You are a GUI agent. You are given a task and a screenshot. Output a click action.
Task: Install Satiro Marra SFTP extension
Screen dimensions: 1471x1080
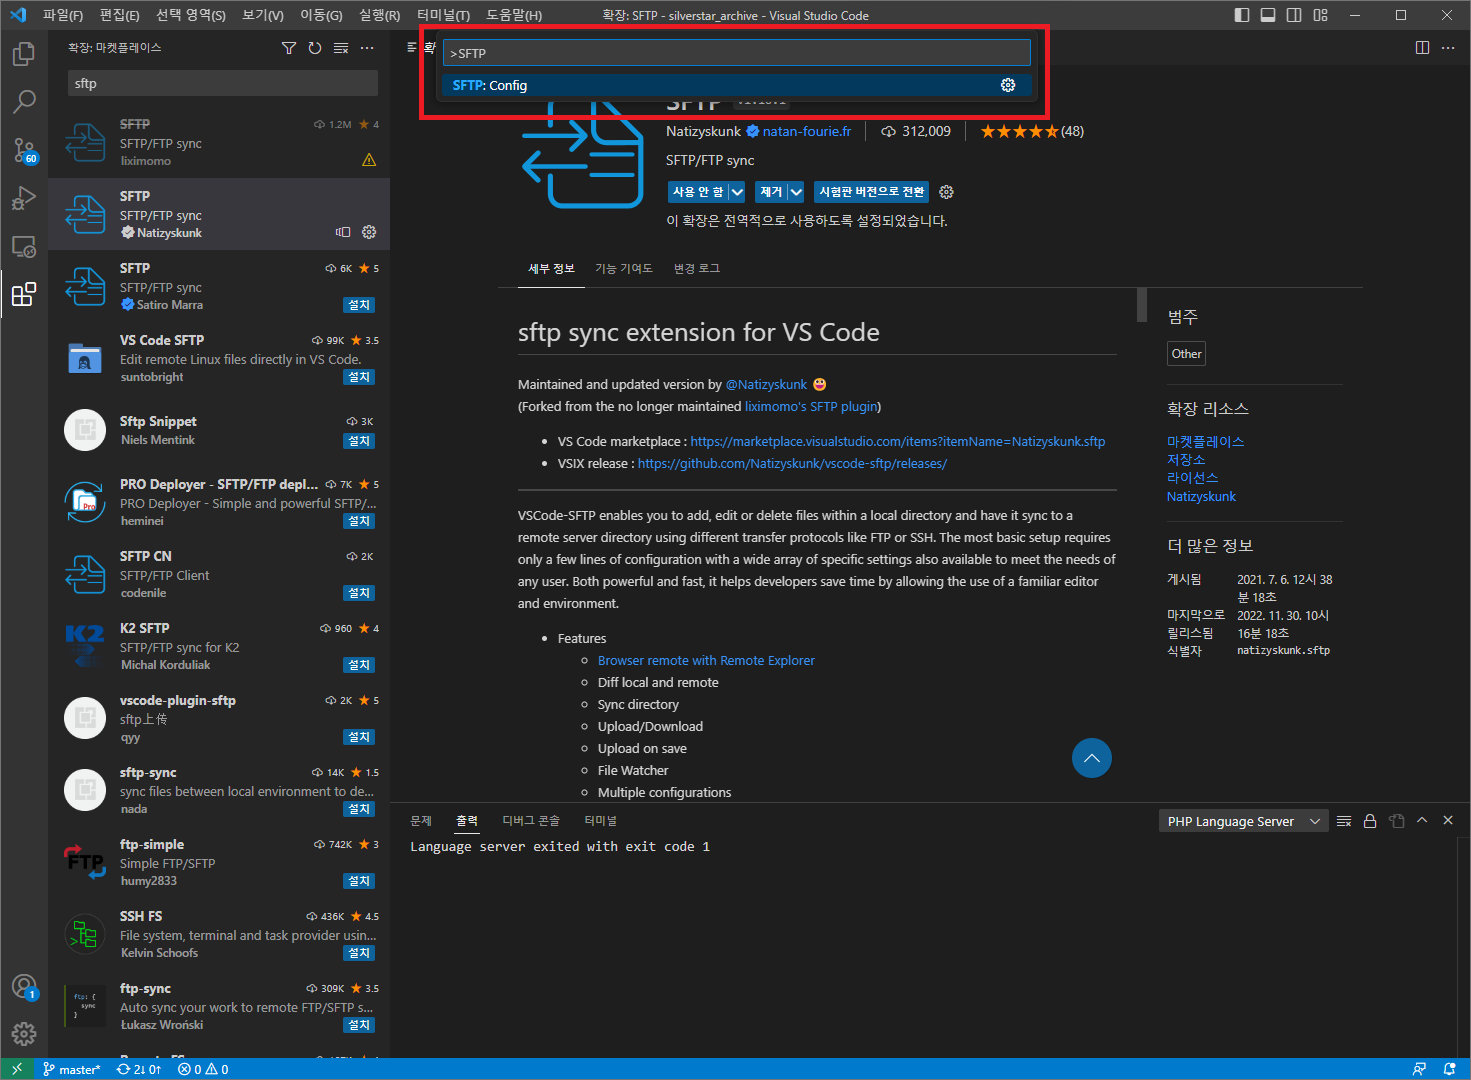[x=359, y=305]
